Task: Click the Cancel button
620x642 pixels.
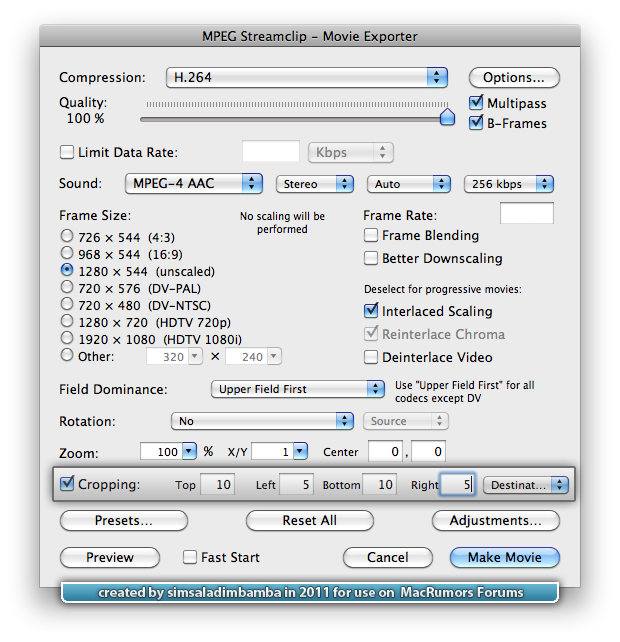Action: point(388,557)
